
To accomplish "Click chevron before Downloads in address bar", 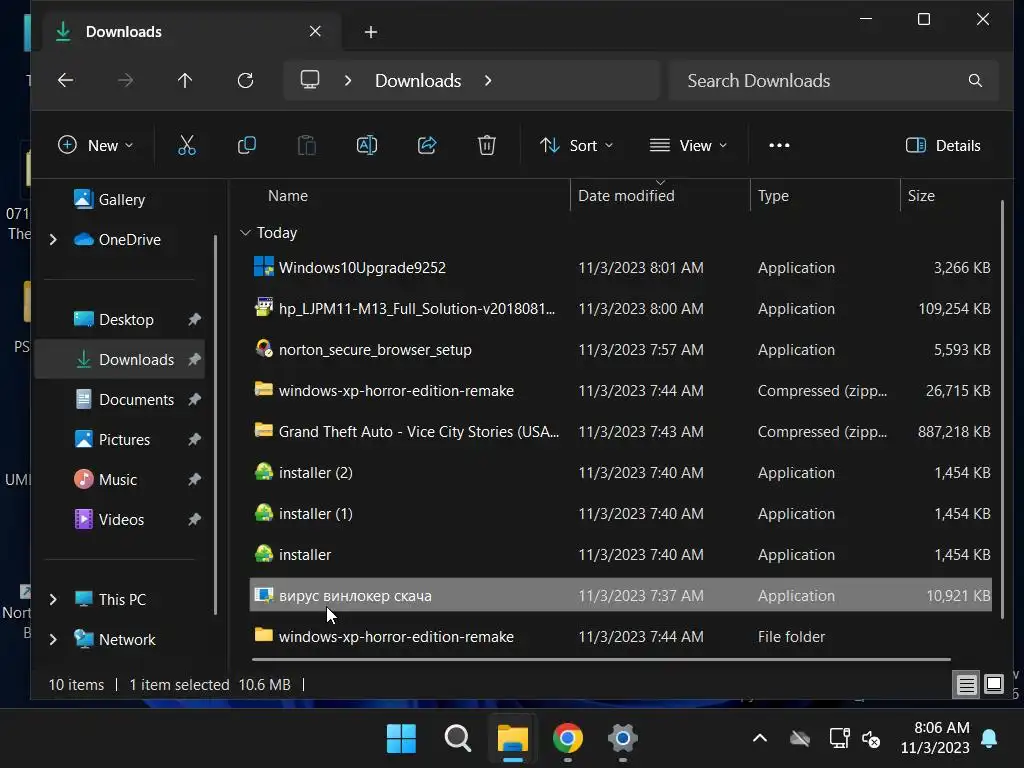I will tap(347, 80).
